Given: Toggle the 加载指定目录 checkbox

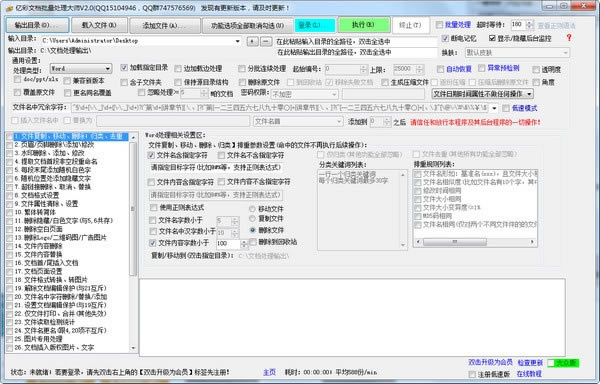Looking at the screenshot, I should [x=124, y=68].
